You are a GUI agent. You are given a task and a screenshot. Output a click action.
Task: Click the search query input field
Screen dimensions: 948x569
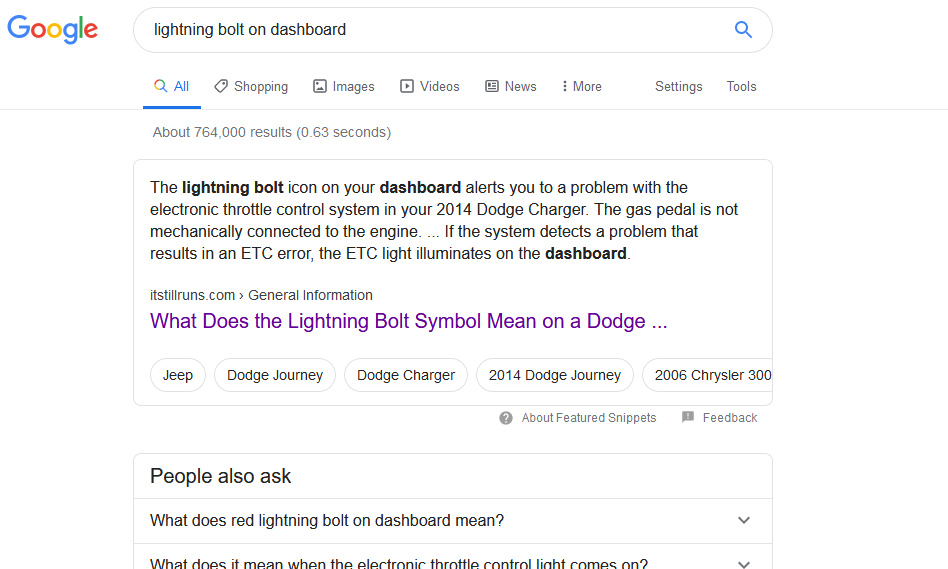[x=430, y=30]
